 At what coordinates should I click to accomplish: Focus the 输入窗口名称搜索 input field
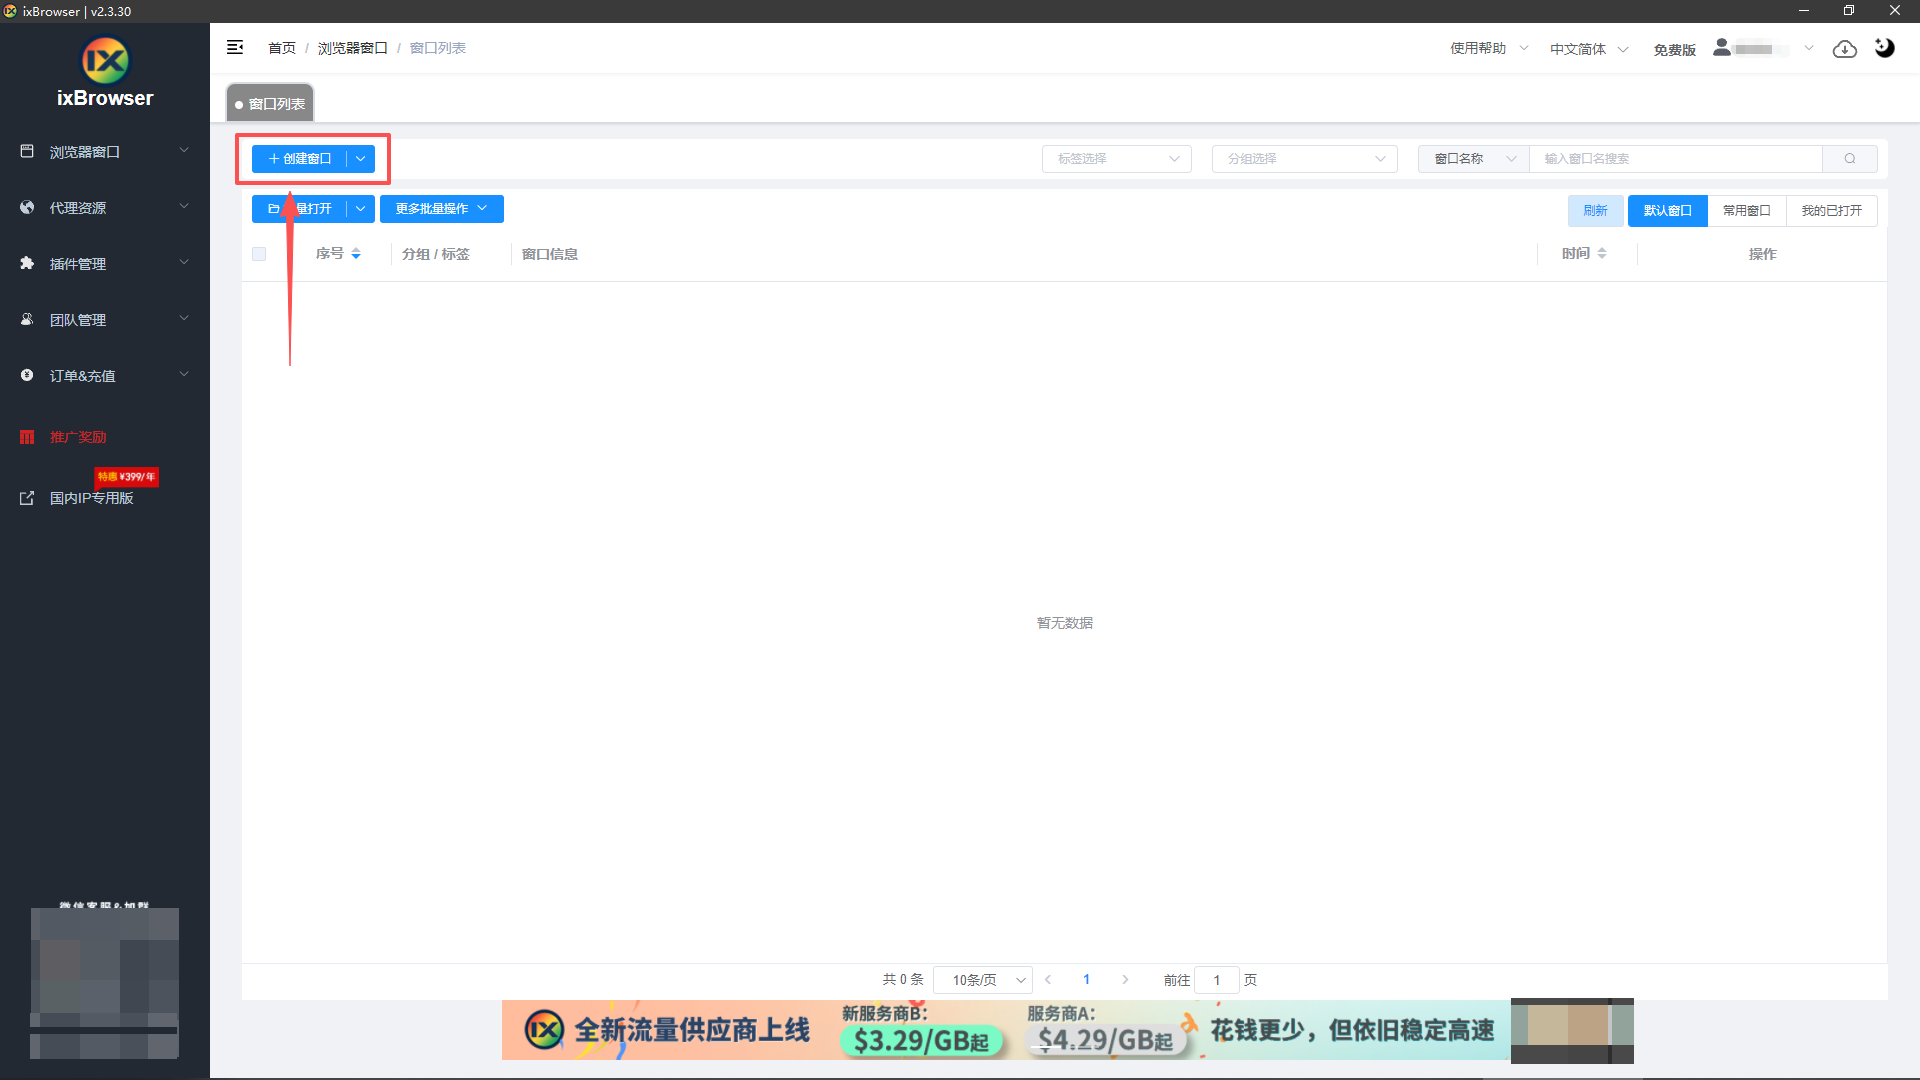coord(1676,158)
